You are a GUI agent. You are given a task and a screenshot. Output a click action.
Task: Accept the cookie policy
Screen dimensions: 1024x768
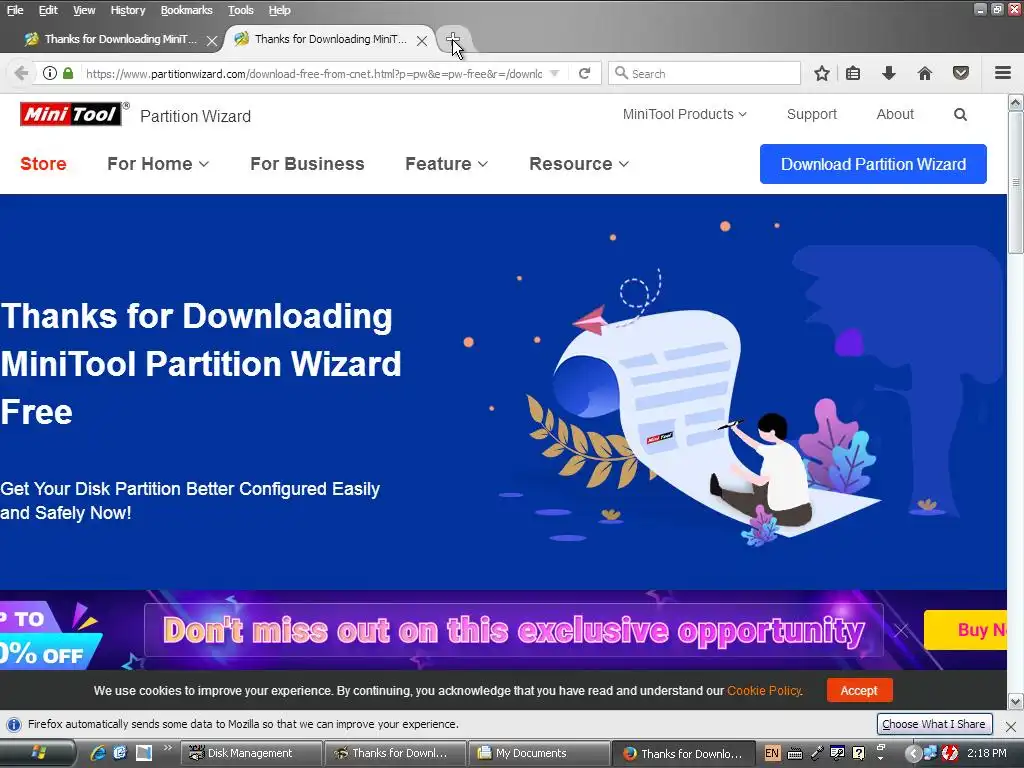click(x=859, y=690)
